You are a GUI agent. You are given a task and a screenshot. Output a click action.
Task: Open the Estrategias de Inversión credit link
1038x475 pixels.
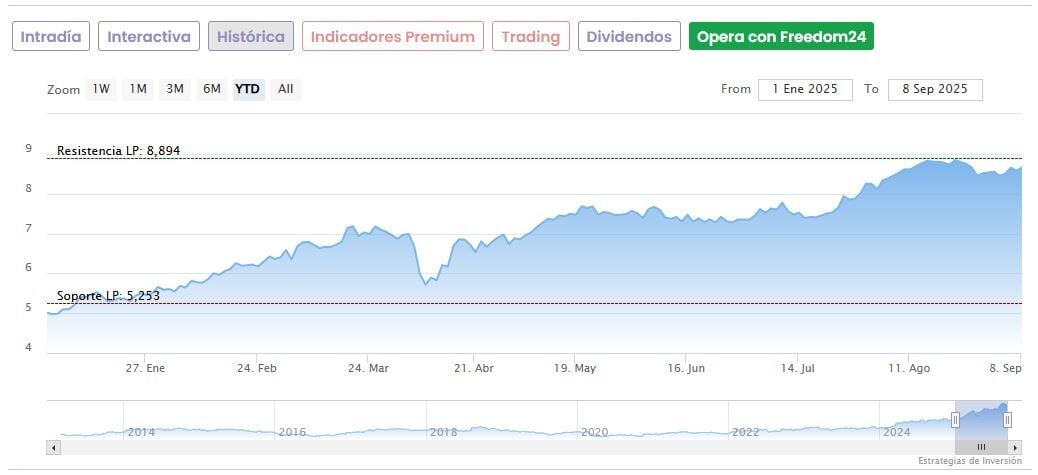970,461
